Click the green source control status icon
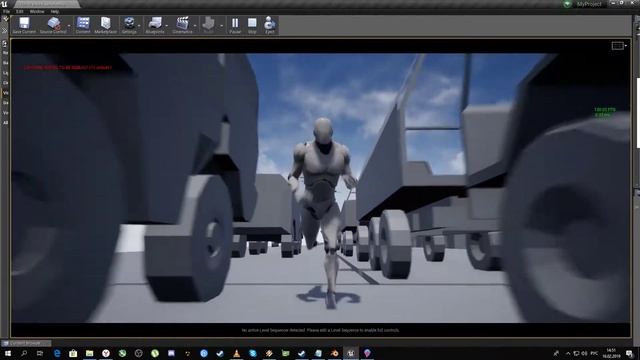Screen dimensions: 640x360 pyautogui.click(x=567, y=4)
